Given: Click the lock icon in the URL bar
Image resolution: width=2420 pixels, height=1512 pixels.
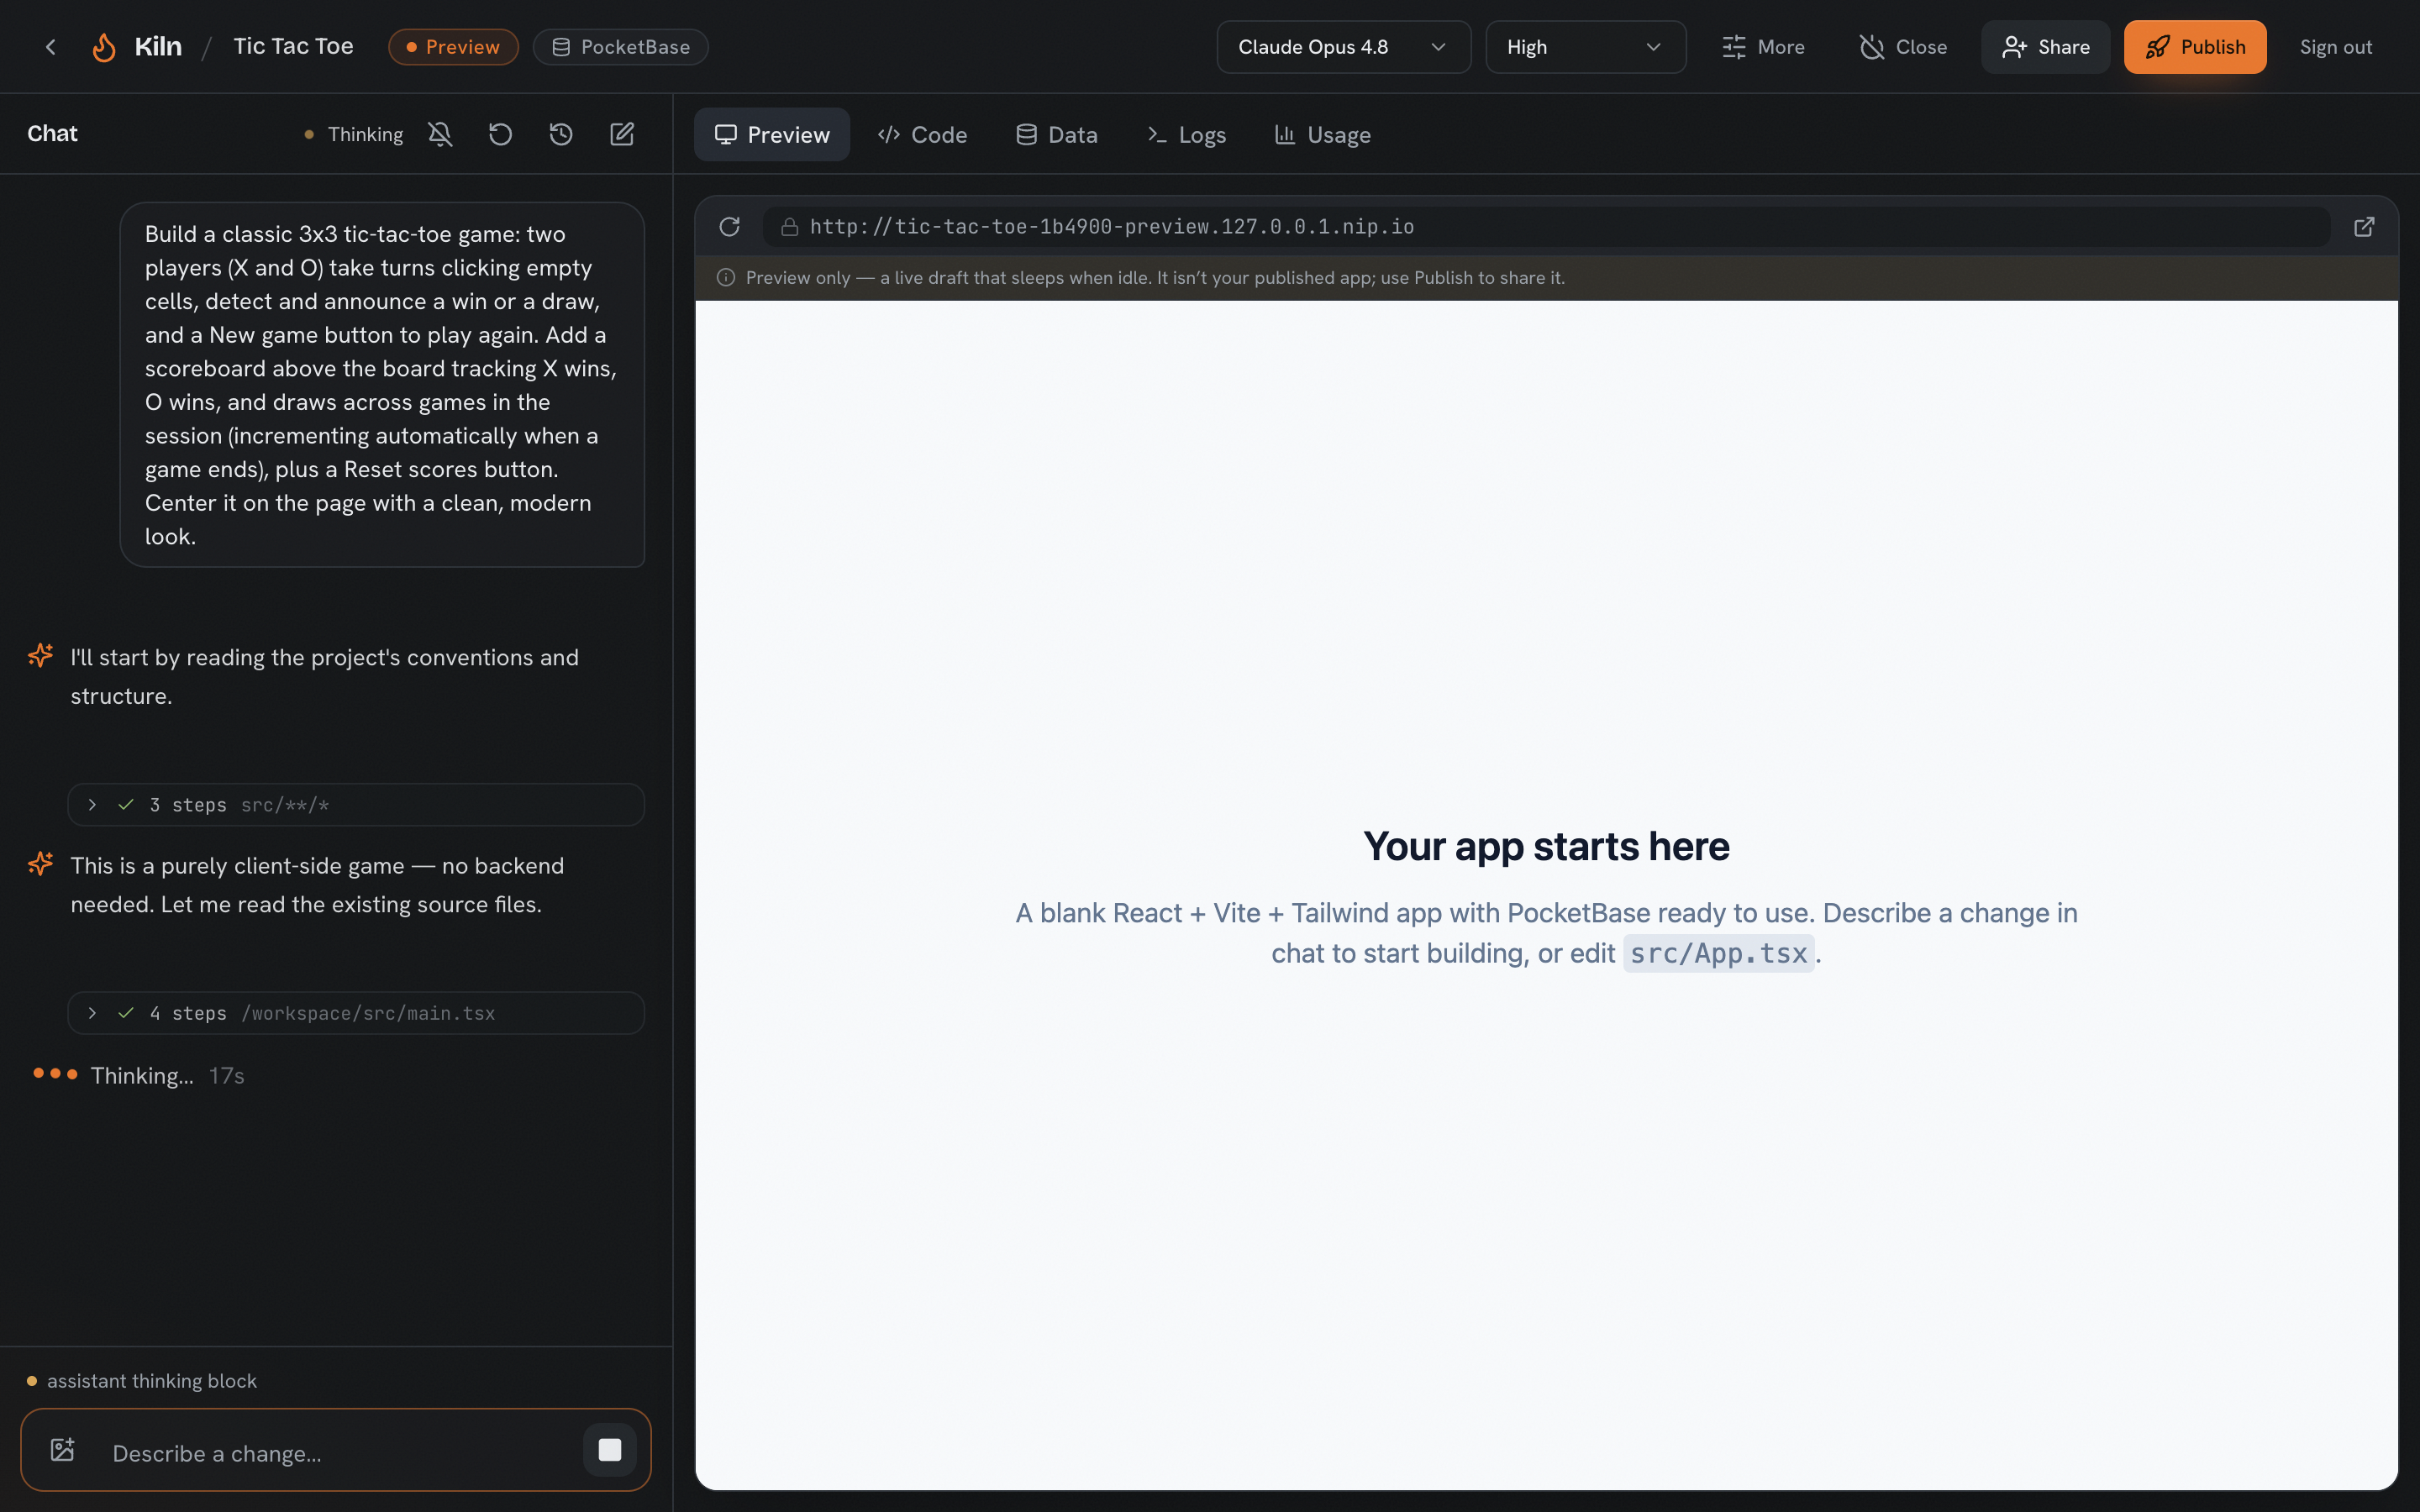Looking at the screenshot, I should point(789,227).
